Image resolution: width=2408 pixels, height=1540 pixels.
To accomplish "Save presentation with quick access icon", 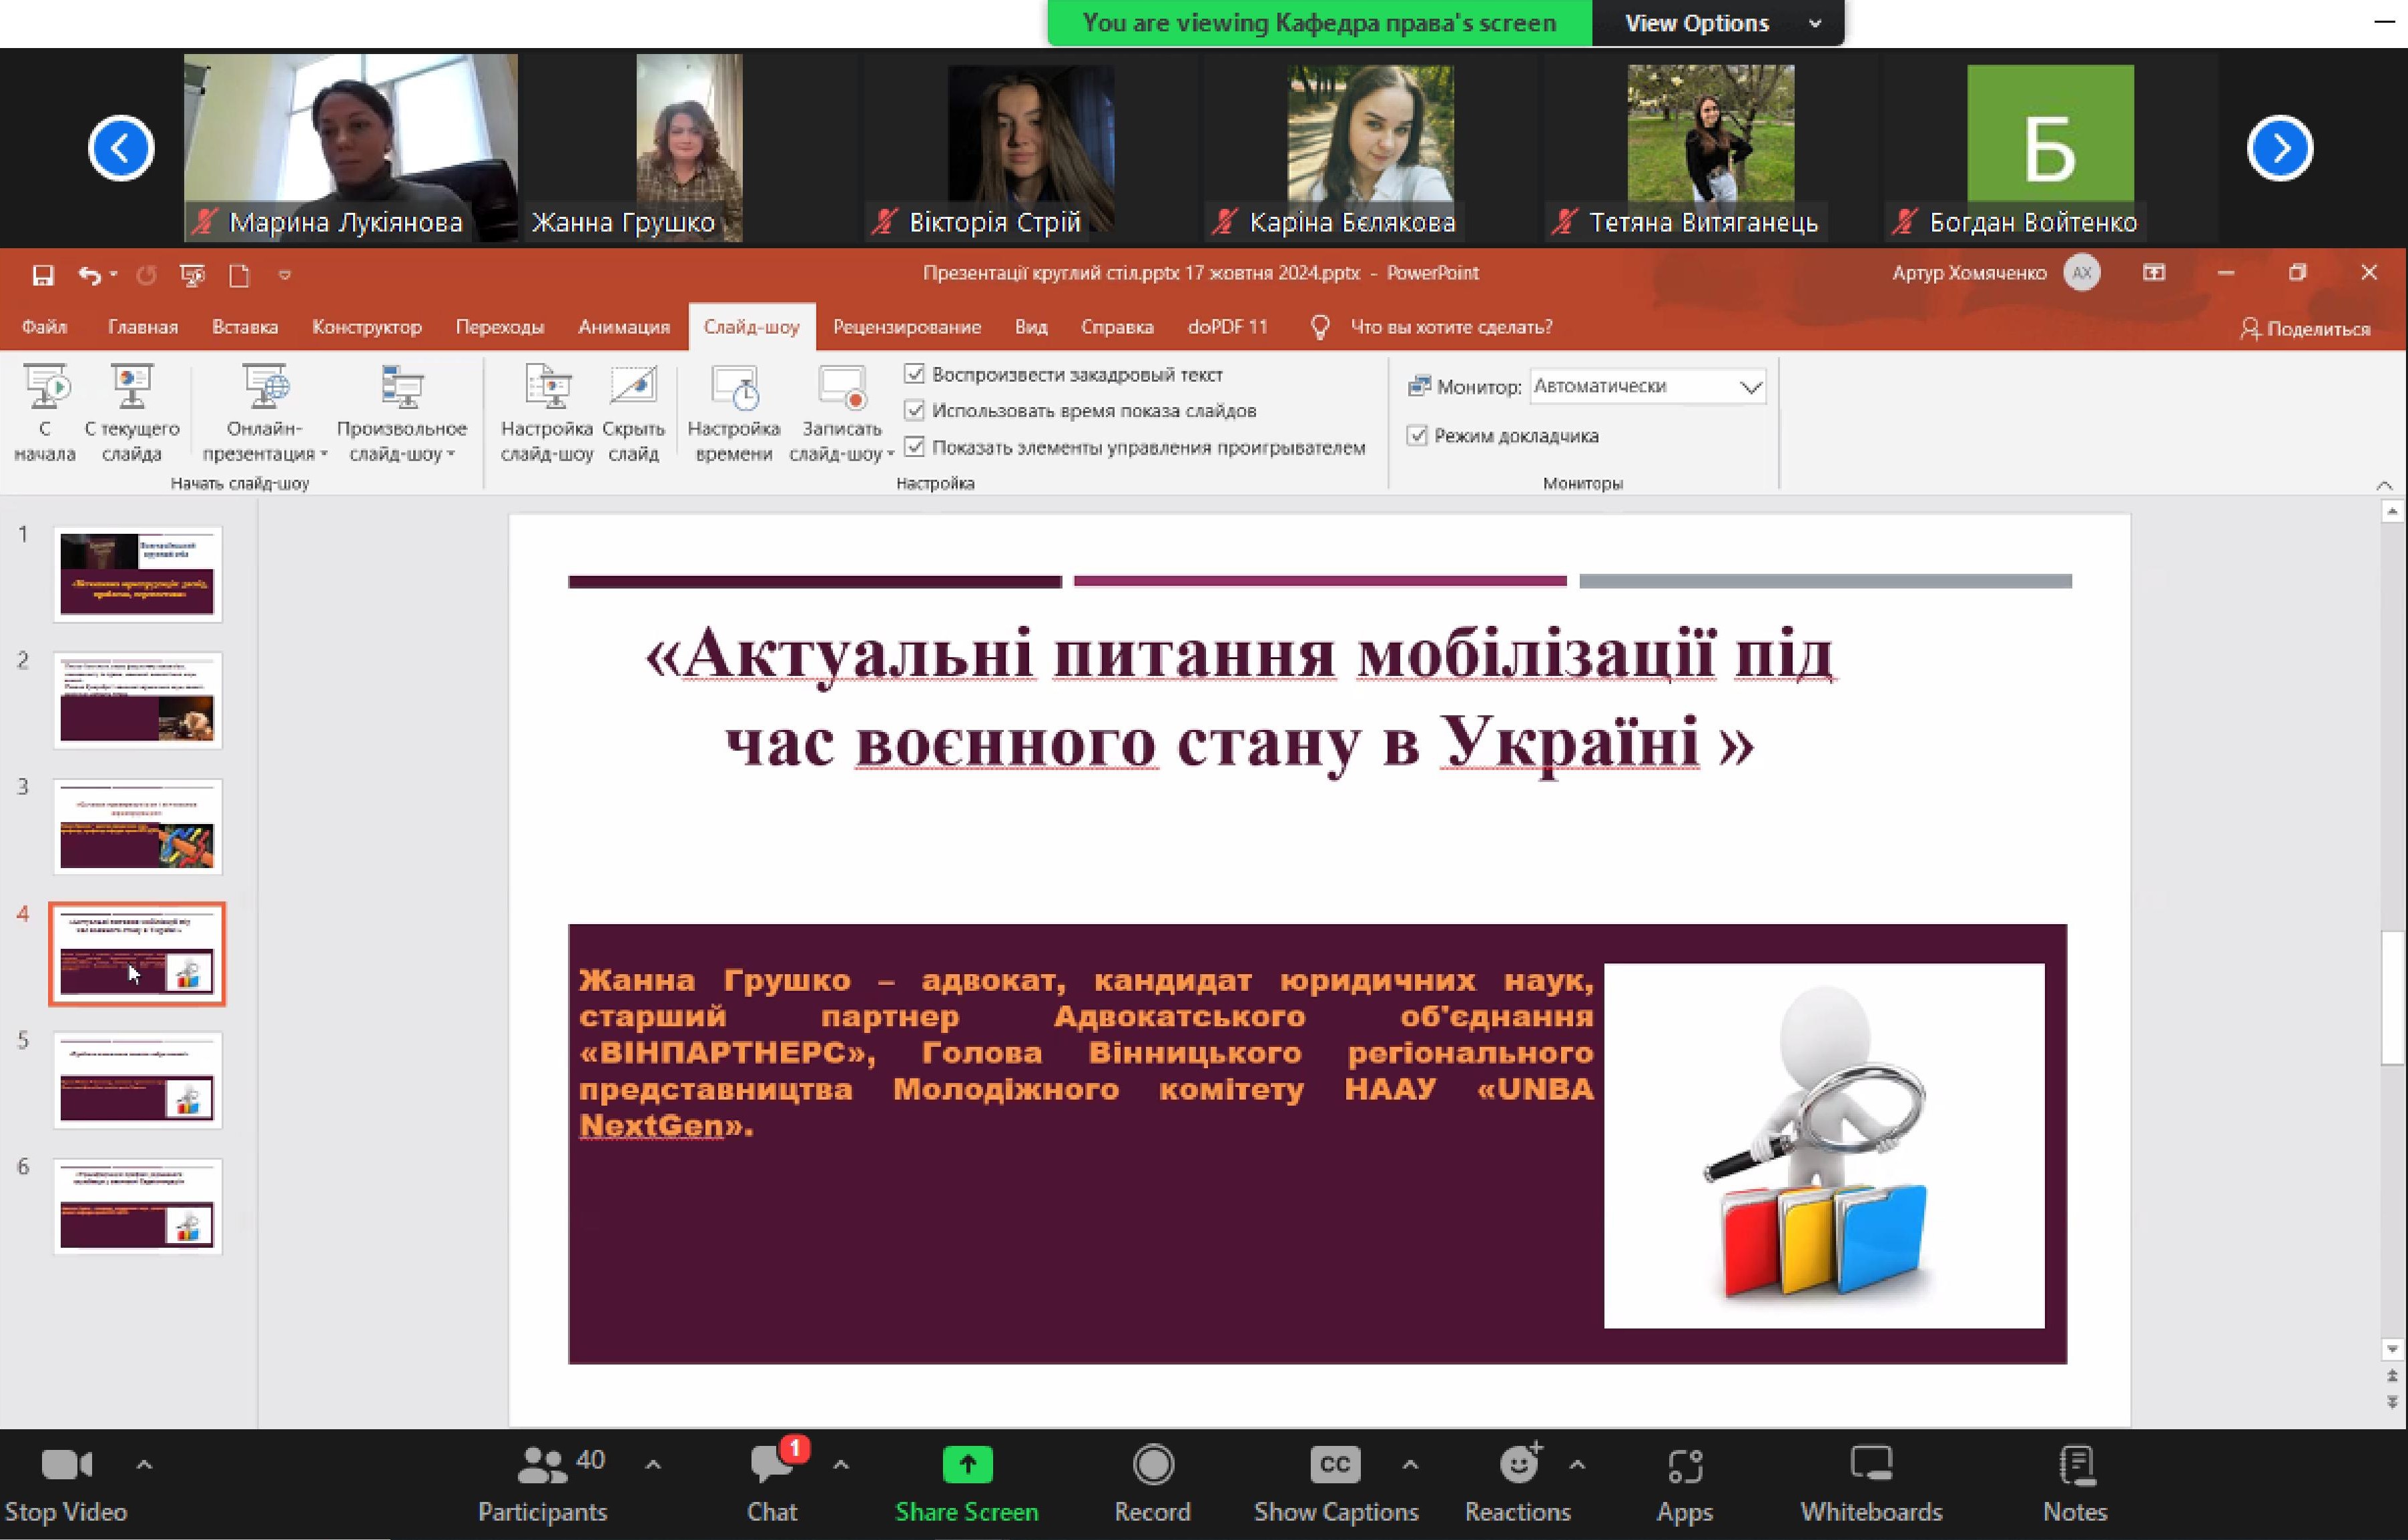I will click(x=43, y=275).
